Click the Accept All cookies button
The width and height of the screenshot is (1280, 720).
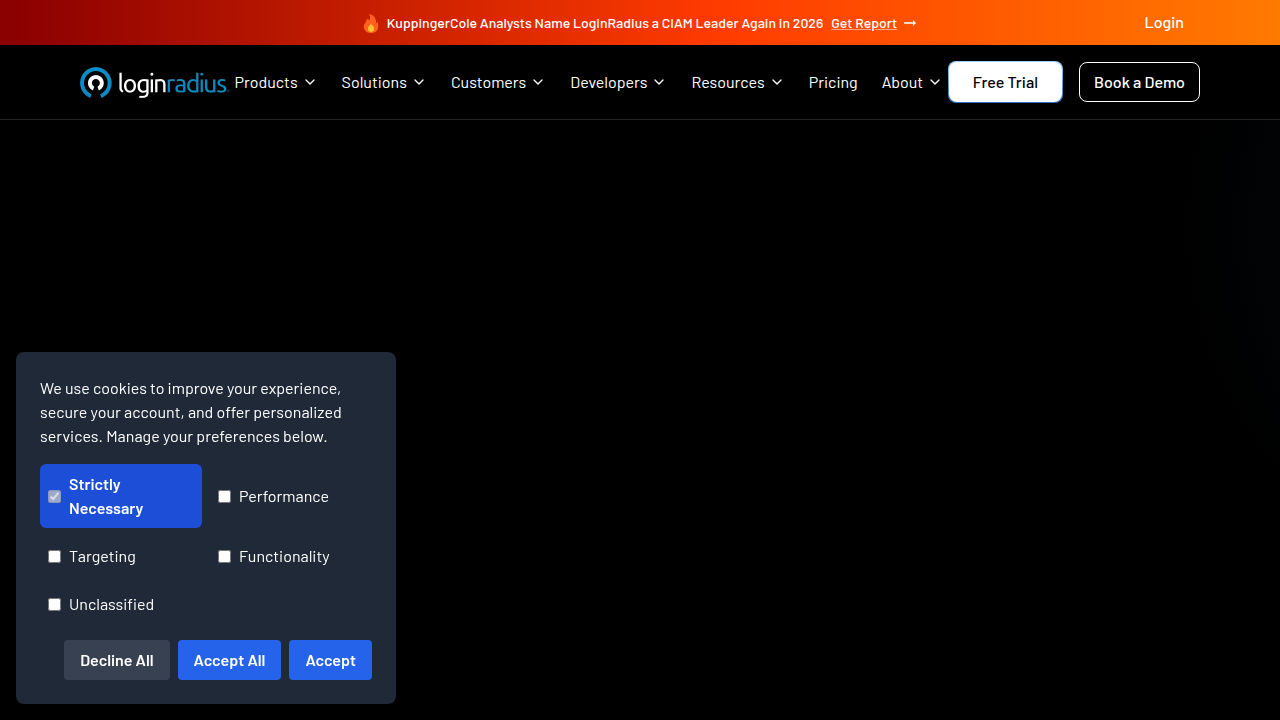tap(229, 660)
